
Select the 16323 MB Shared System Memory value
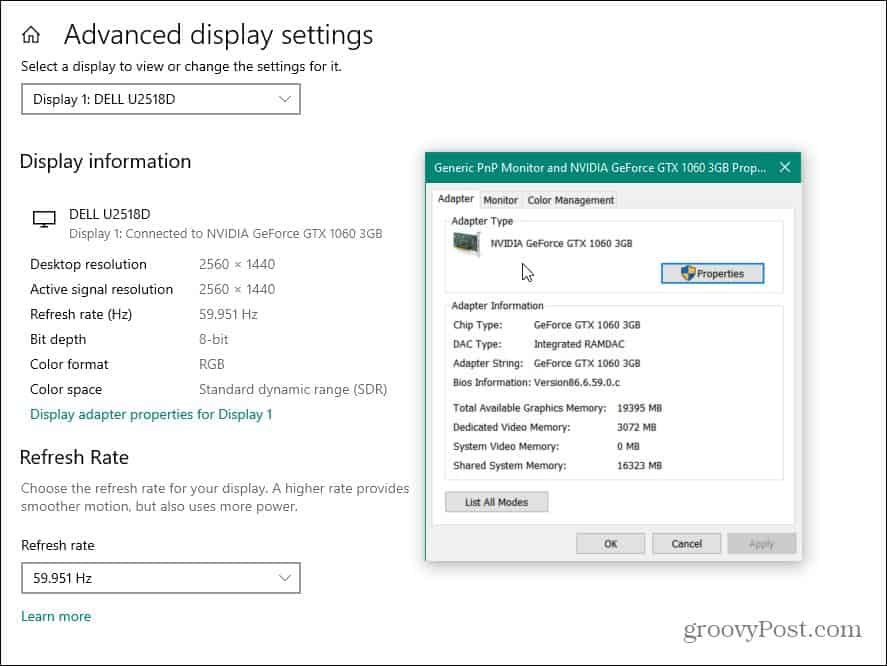(639, 466)
